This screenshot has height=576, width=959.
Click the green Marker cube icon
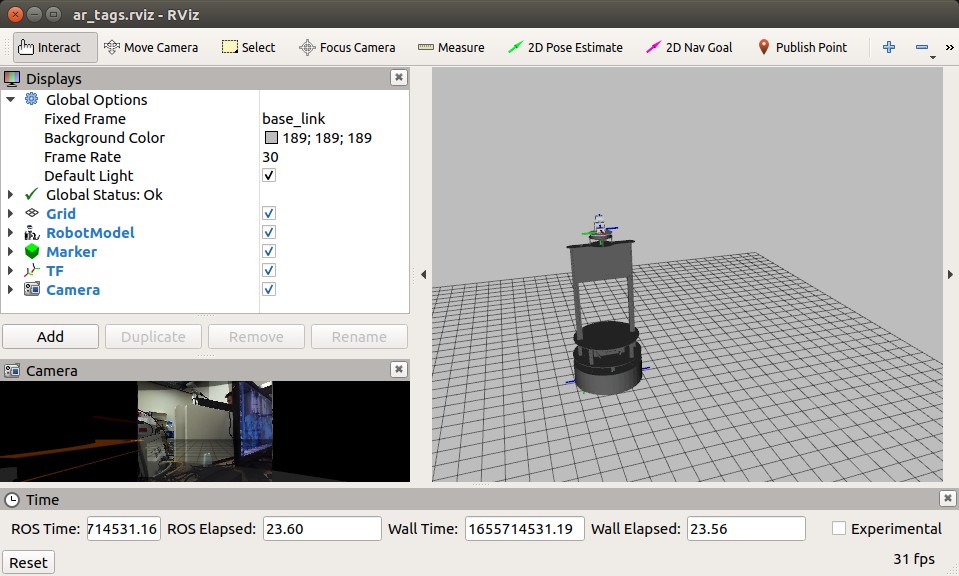[32, 251]
